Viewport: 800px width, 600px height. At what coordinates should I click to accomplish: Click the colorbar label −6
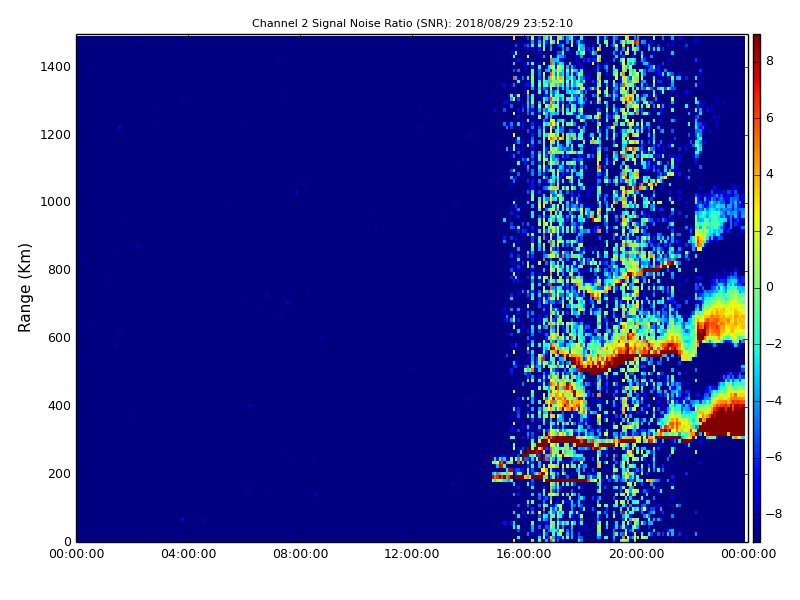coord(774,457)
